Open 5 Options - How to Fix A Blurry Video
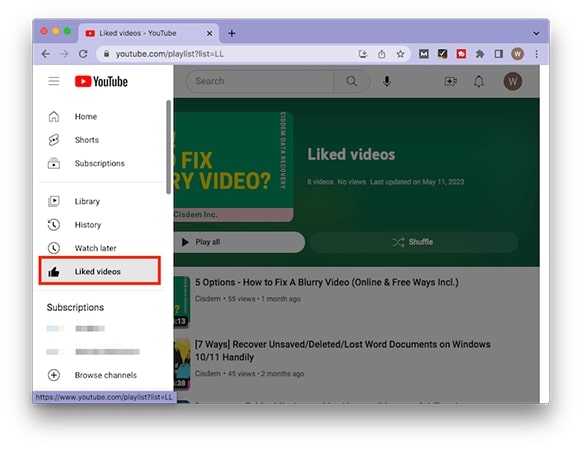 coord(327,282)
